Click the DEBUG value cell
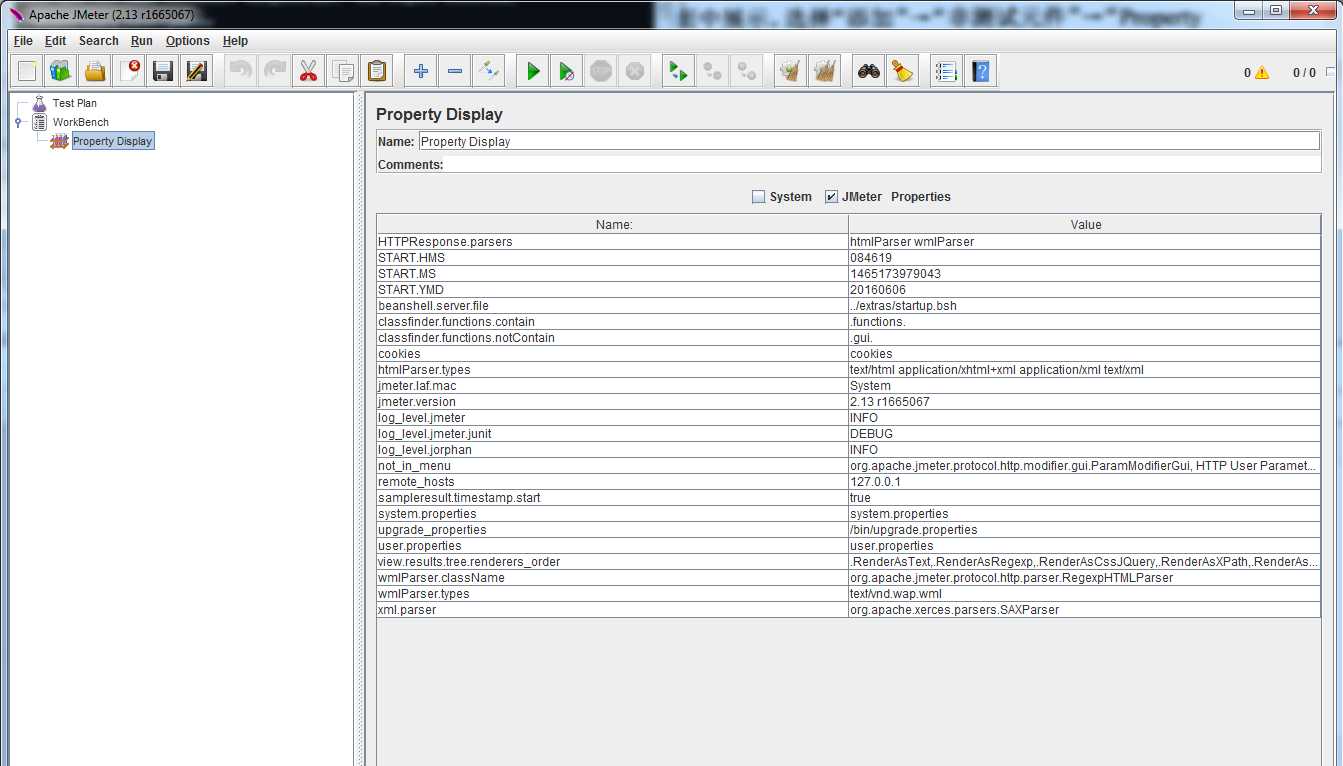This screenshot has width=1343, height=766. [1085, 434]
